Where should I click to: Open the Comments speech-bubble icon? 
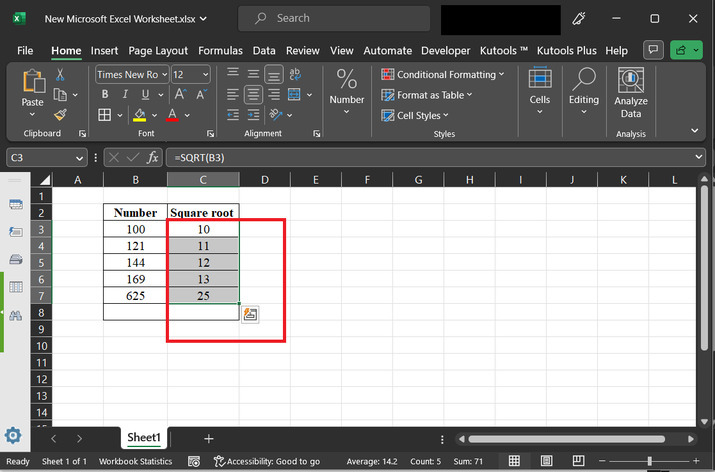tap(653, 50)
